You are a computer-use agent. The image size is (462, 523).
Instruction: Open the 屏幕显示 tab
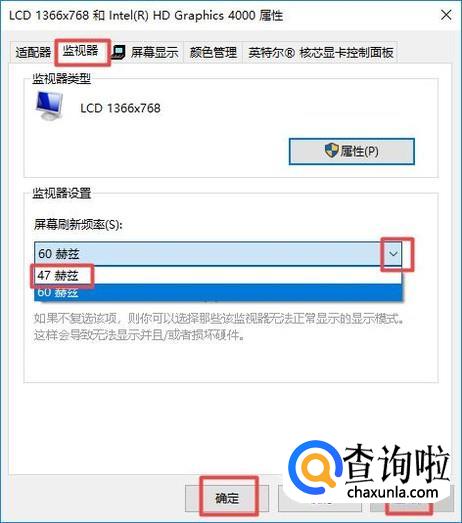(147, 52)
